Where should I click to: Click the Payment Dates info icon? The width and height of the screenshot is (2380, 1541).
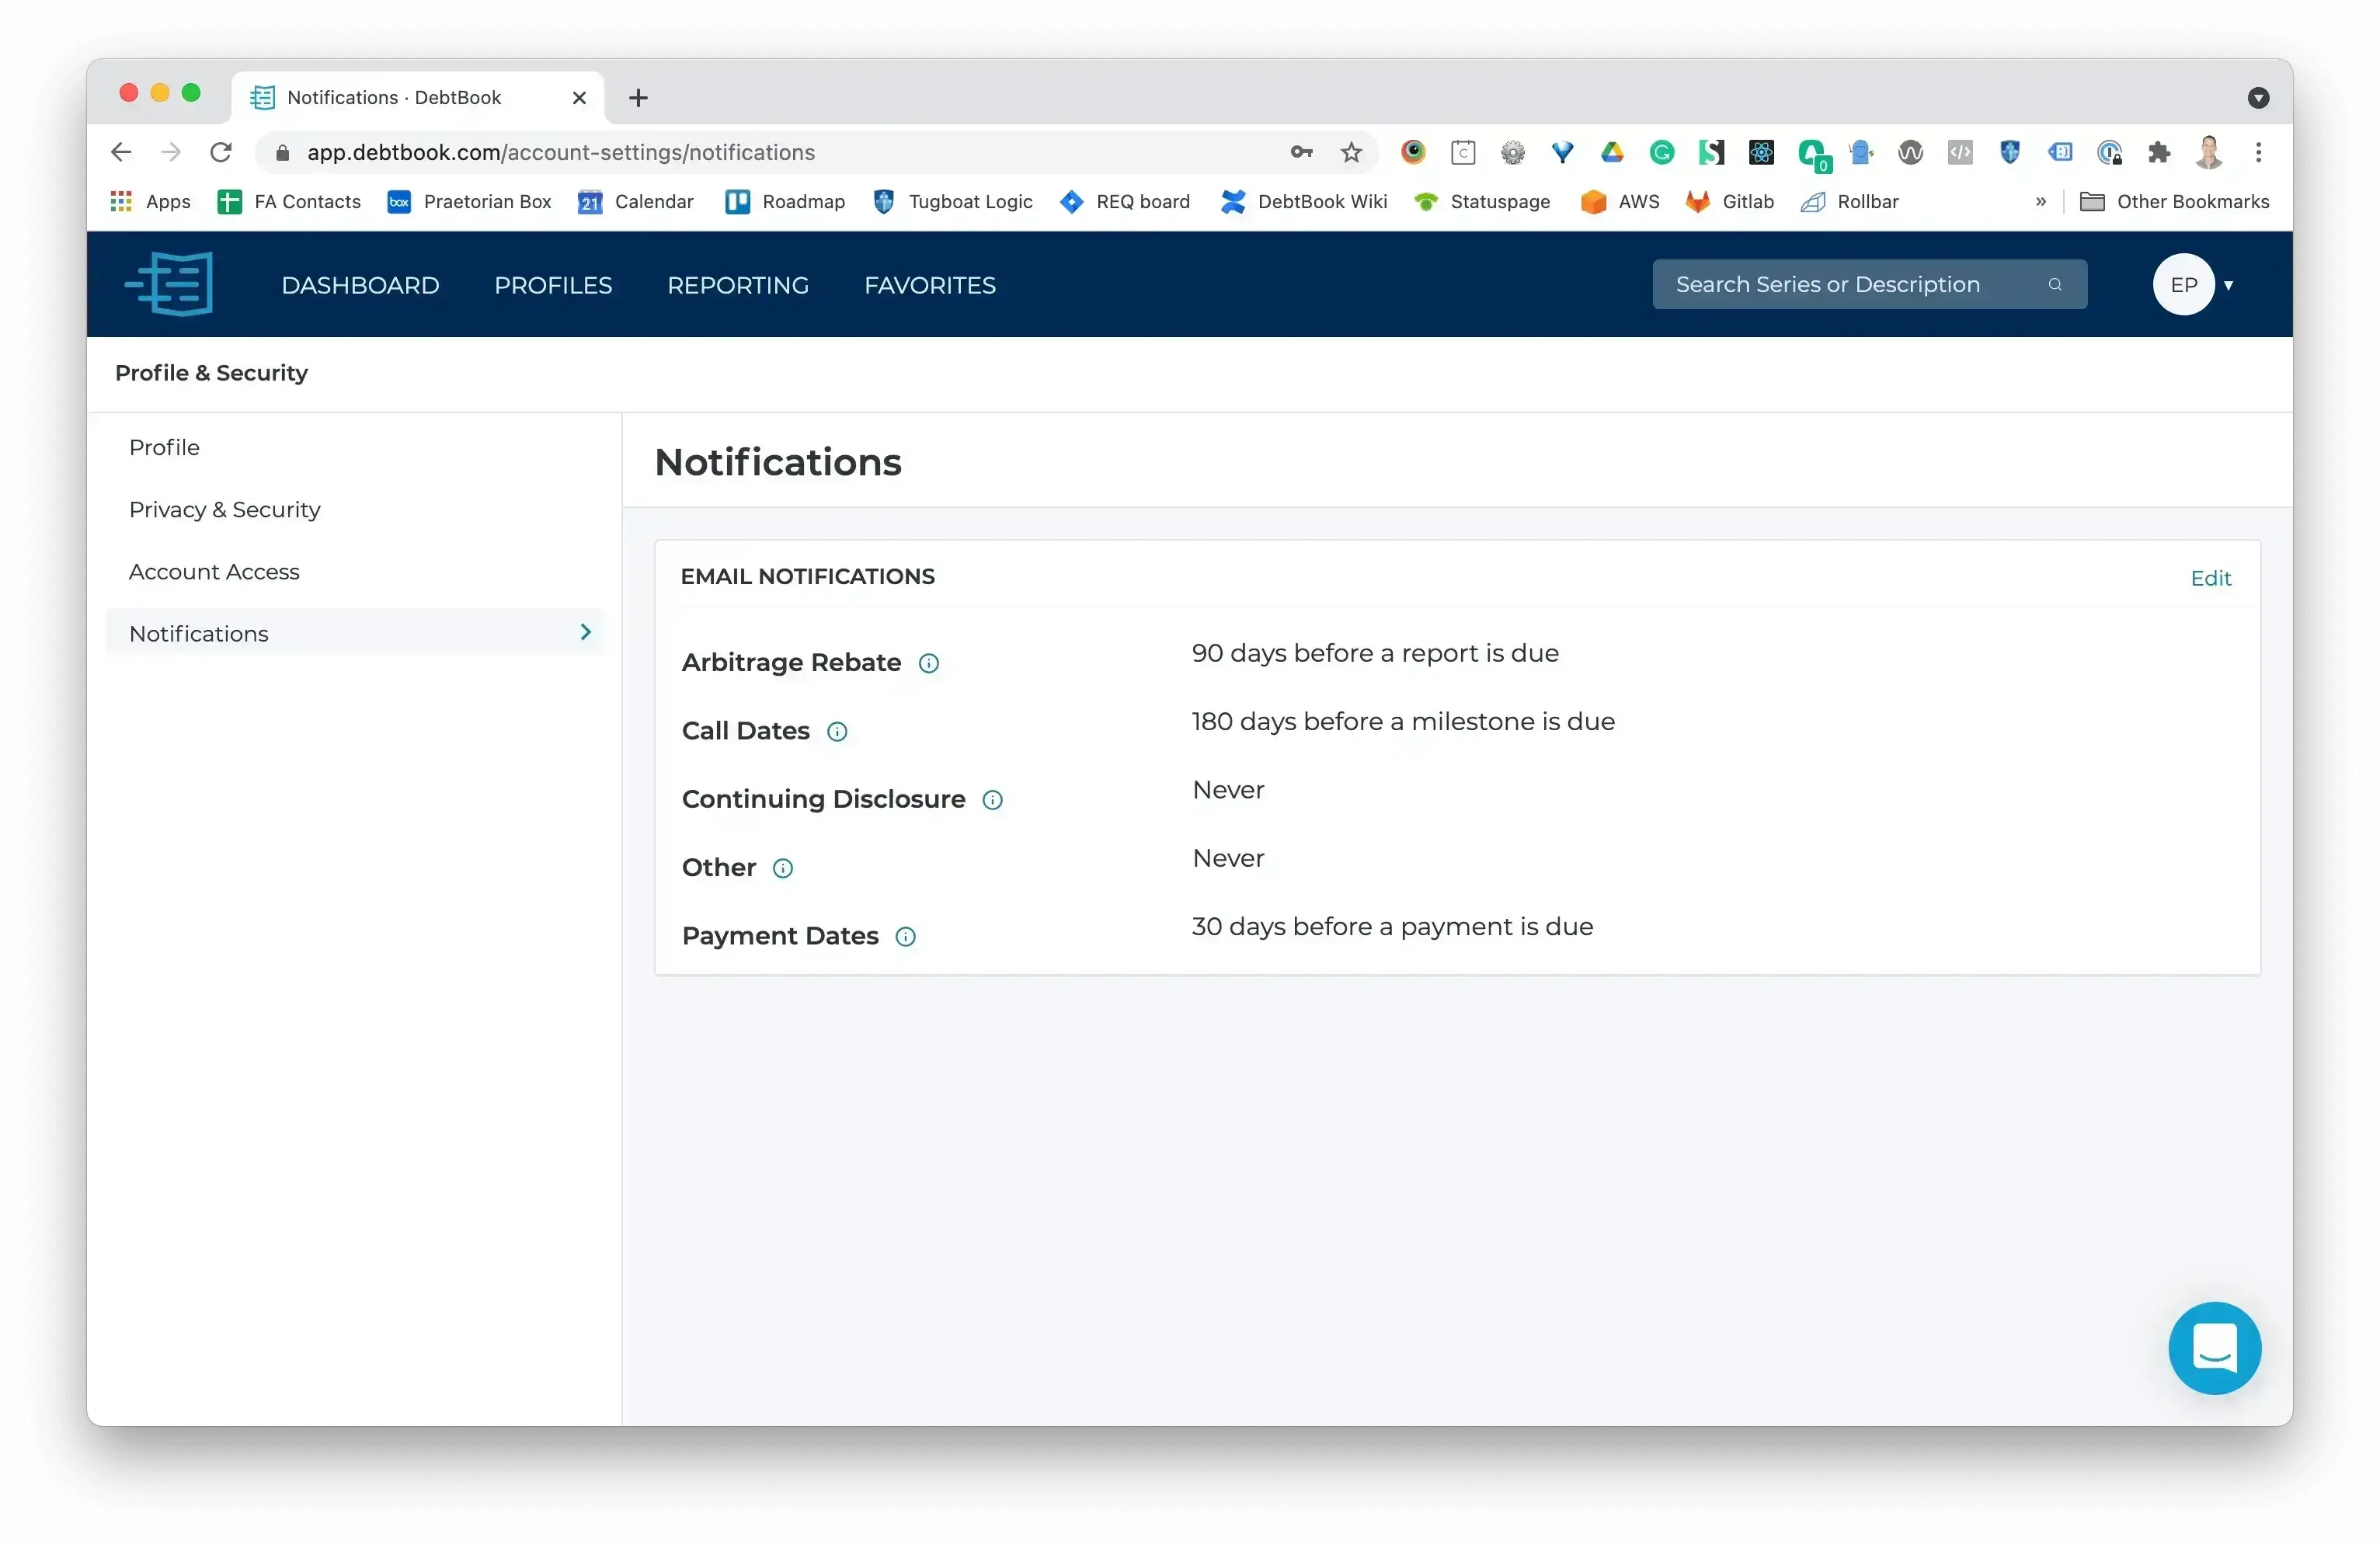pos(905,937)
